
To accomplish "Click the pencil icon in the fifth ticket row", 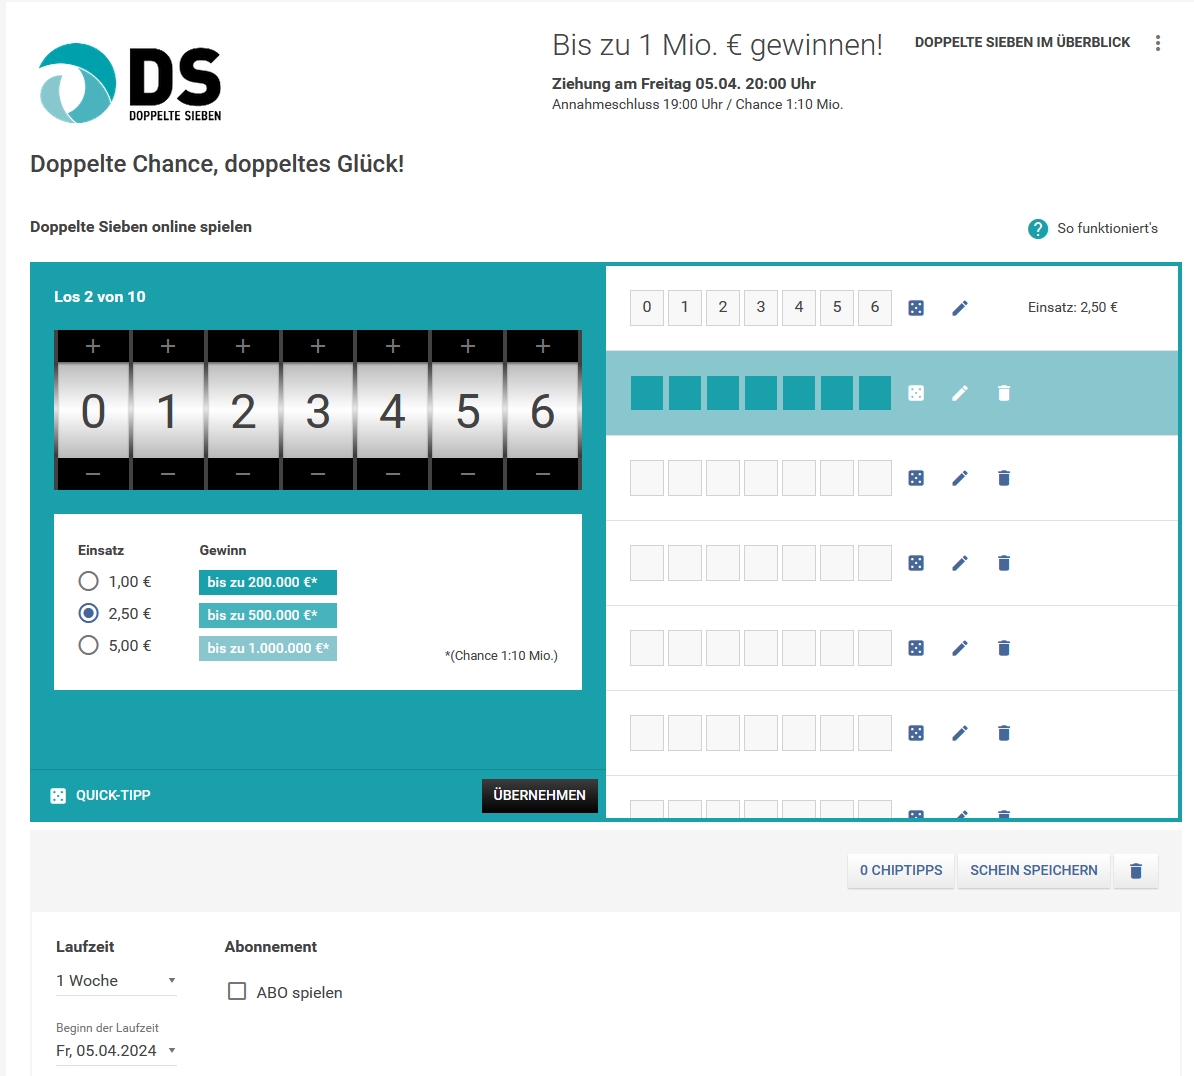I will click(x=959, y=648).
